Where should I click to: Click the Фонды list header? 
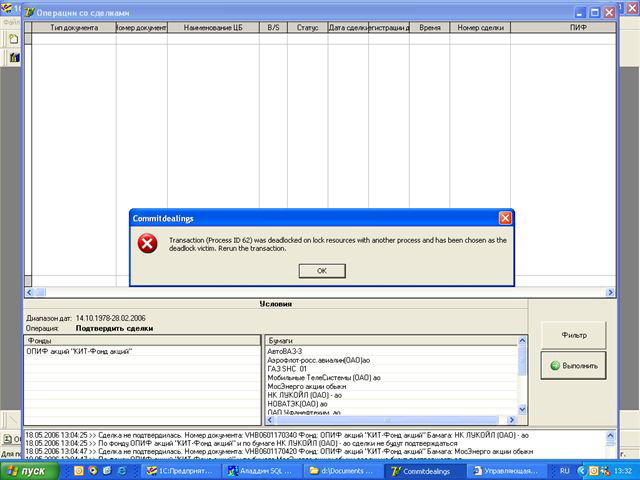click(x=142, y=340)
